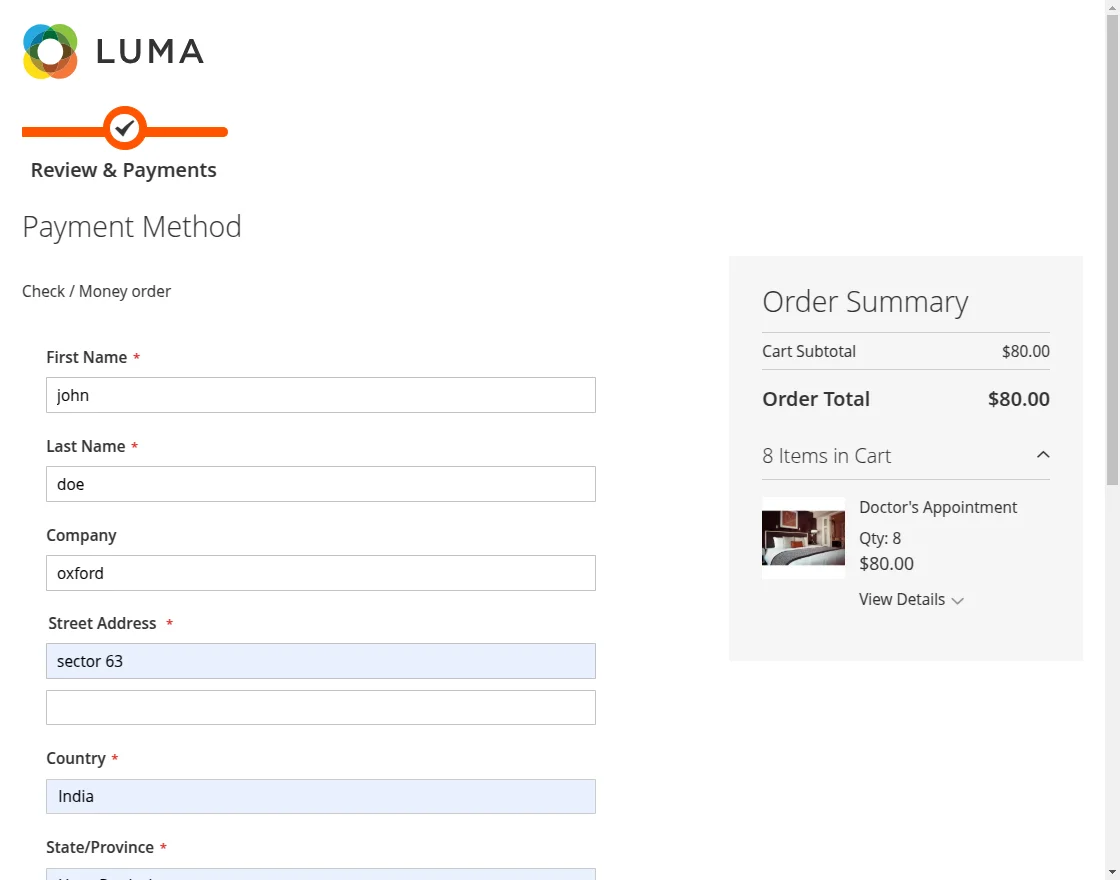Expand View Details for Doctor's Appointment
The height and width of the screenshot is (880, 1120).
coord(911,600)
